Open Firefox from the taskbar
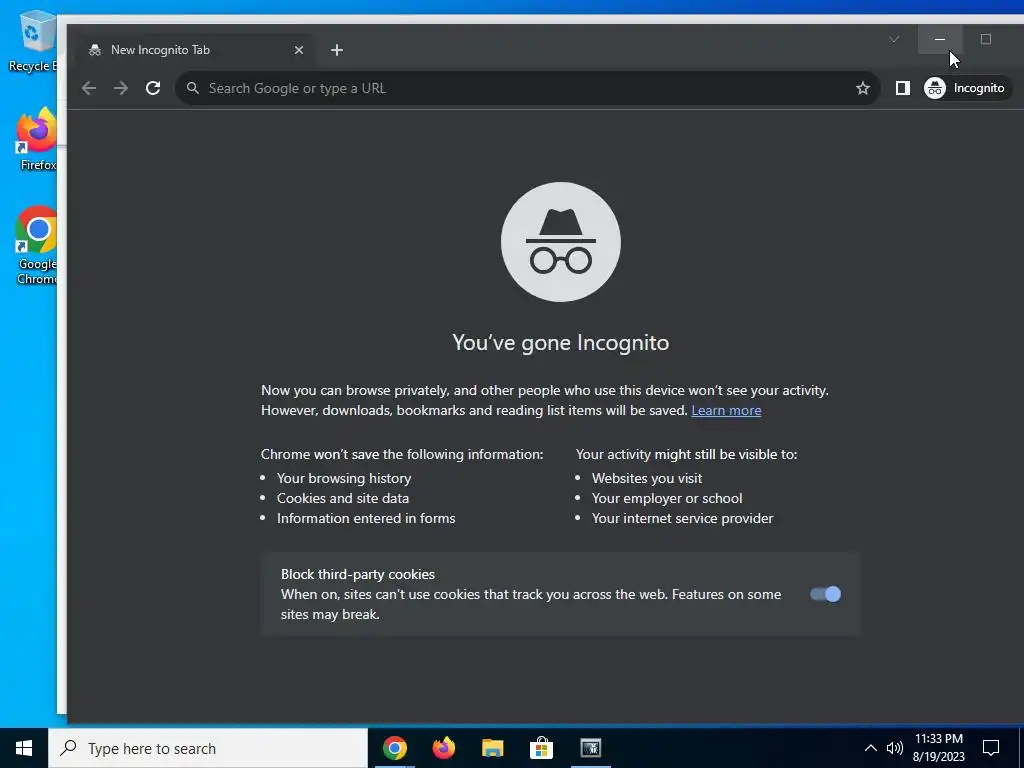The height and width of the screenshot is (768, 1024). [x=444, y=748]
